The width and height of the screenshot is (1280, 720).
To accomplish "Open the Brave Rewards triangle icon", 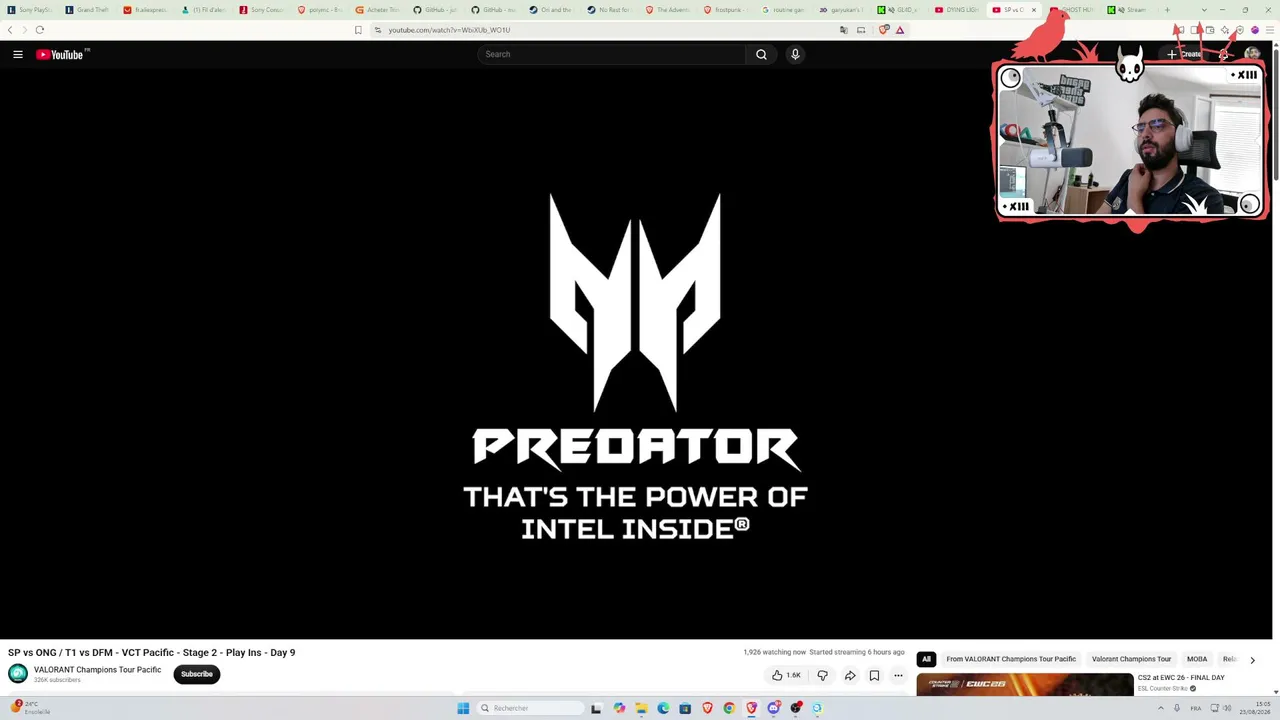I will 900,30.
